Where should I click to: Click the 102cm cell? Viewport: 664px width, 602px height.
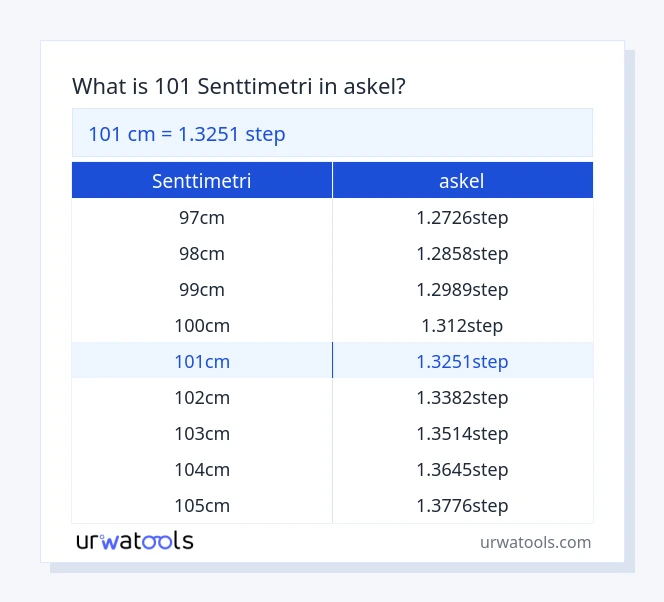[201, 397]
